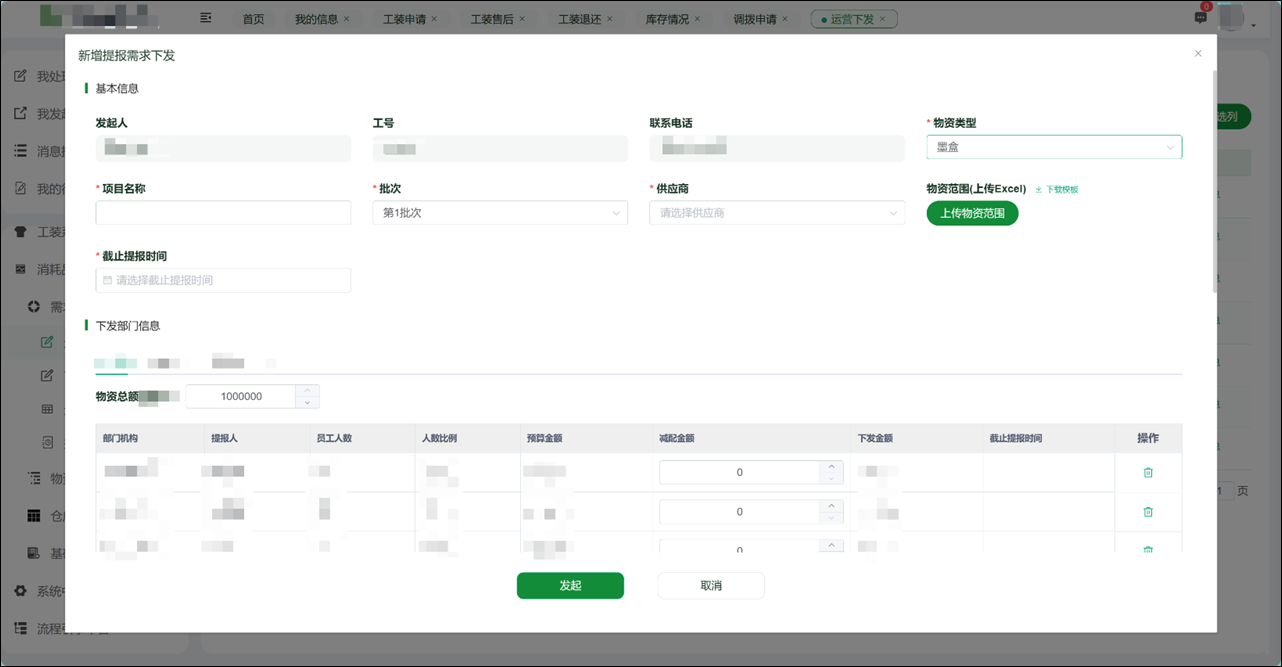The image size is (1282, 667).
Task: Click the calendar icon in 截止提报时间
Action: tap(107, 281)
